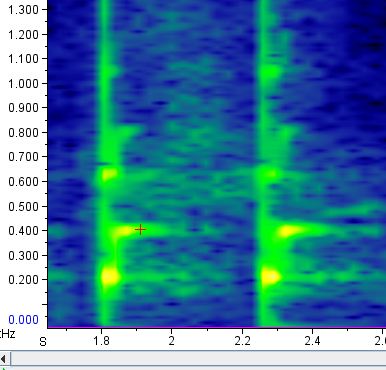The height and width of the screenshot is (370, 386).
Task: Click the 2.2 time axis label
Action: click(242, 341)
